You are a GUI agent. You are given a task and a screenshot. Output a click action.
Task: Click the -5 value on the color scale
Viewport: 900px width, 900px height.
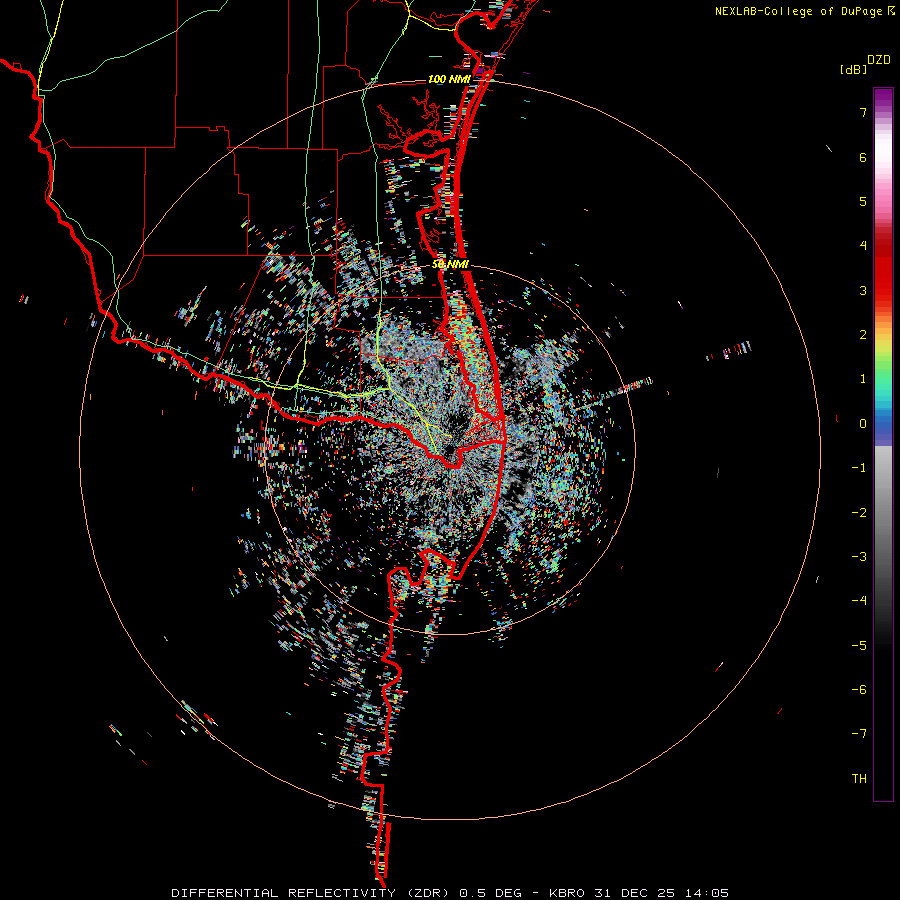(x=859, y=646)
